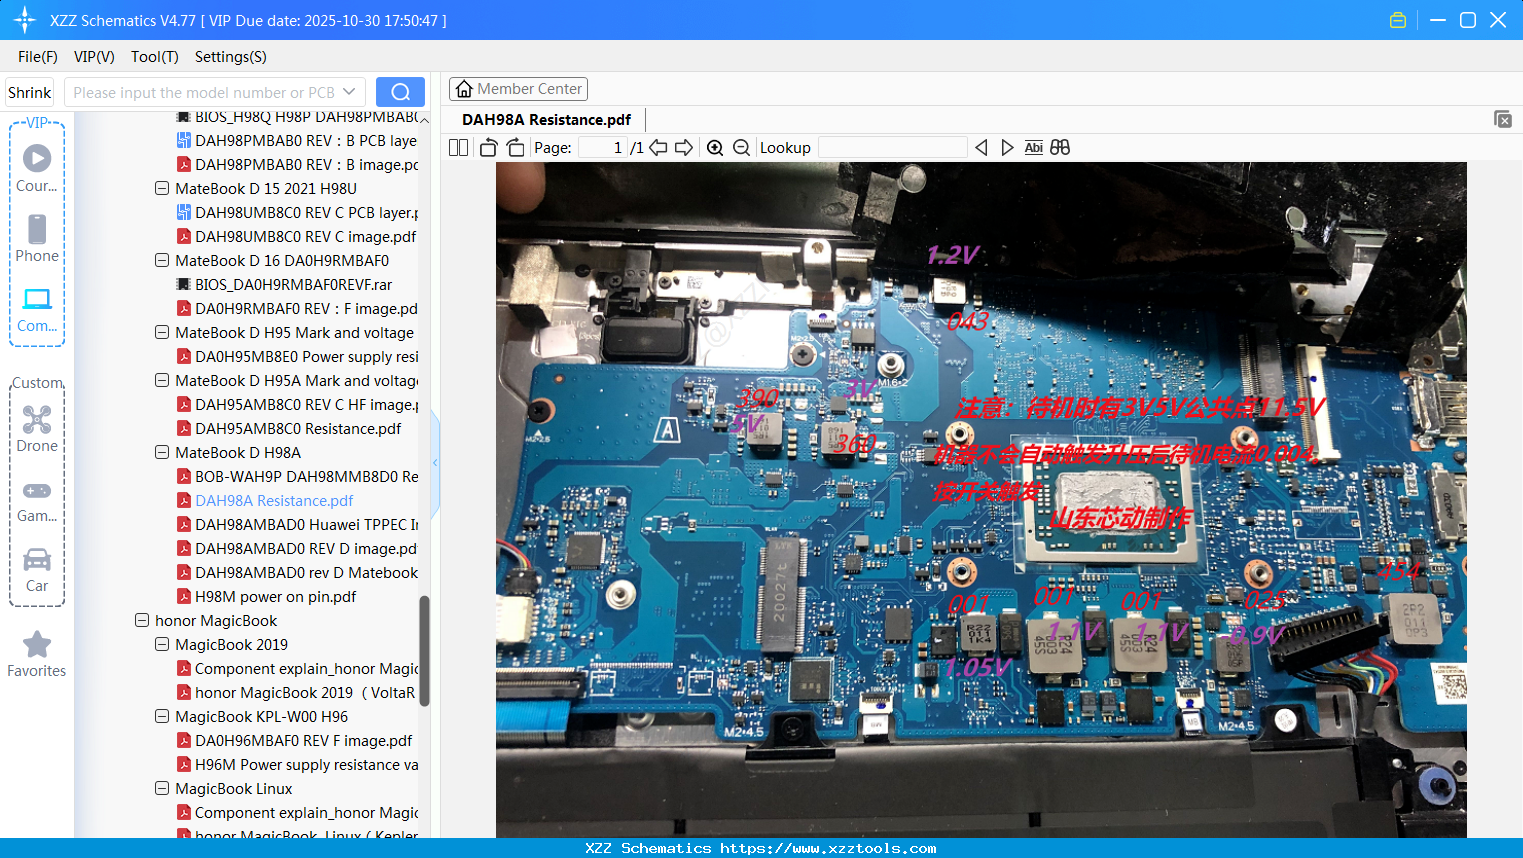
Task: Open BOB-WAH9P DAH98MMB8D0 file
Action: click(x=297, y=476)
